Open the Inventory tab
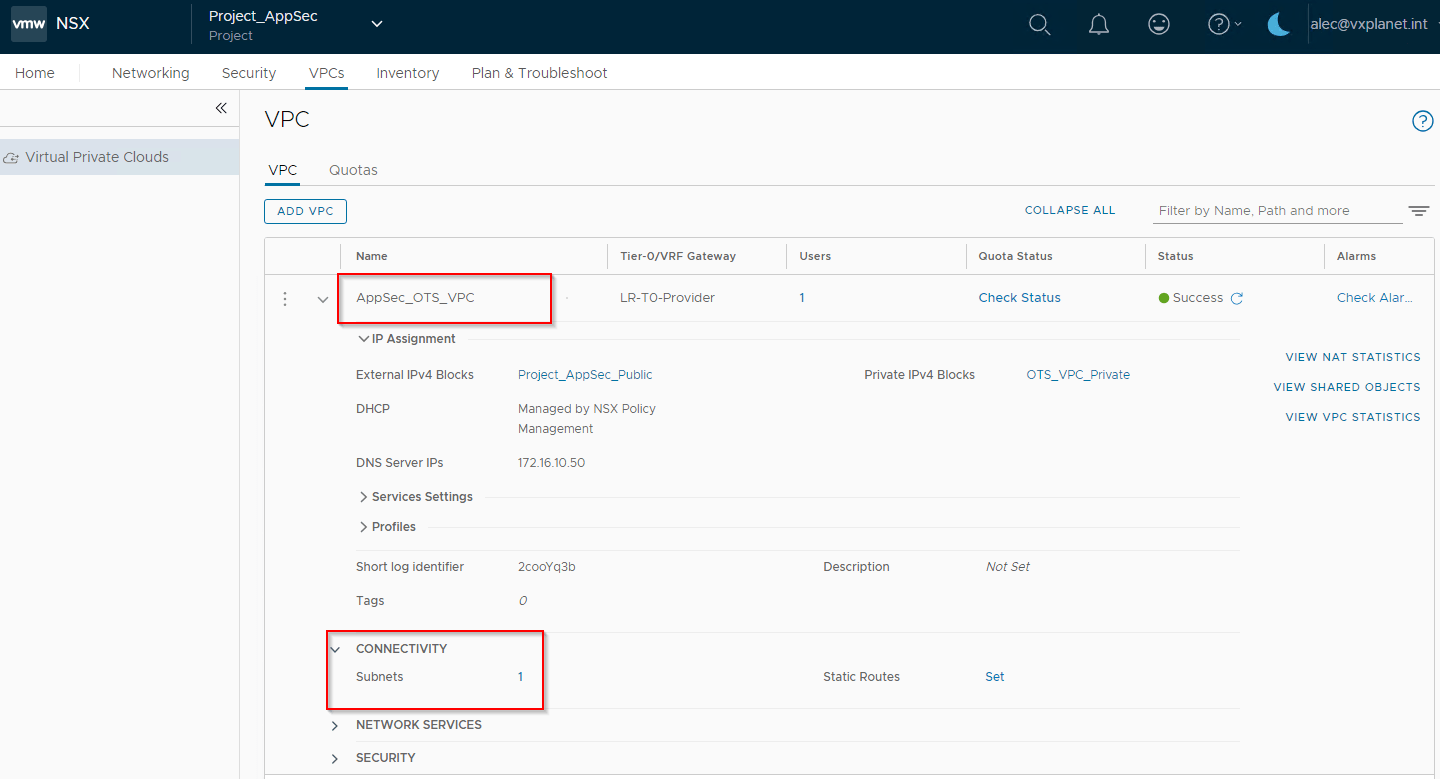1440x779 pixels. (x=408, y=73)
